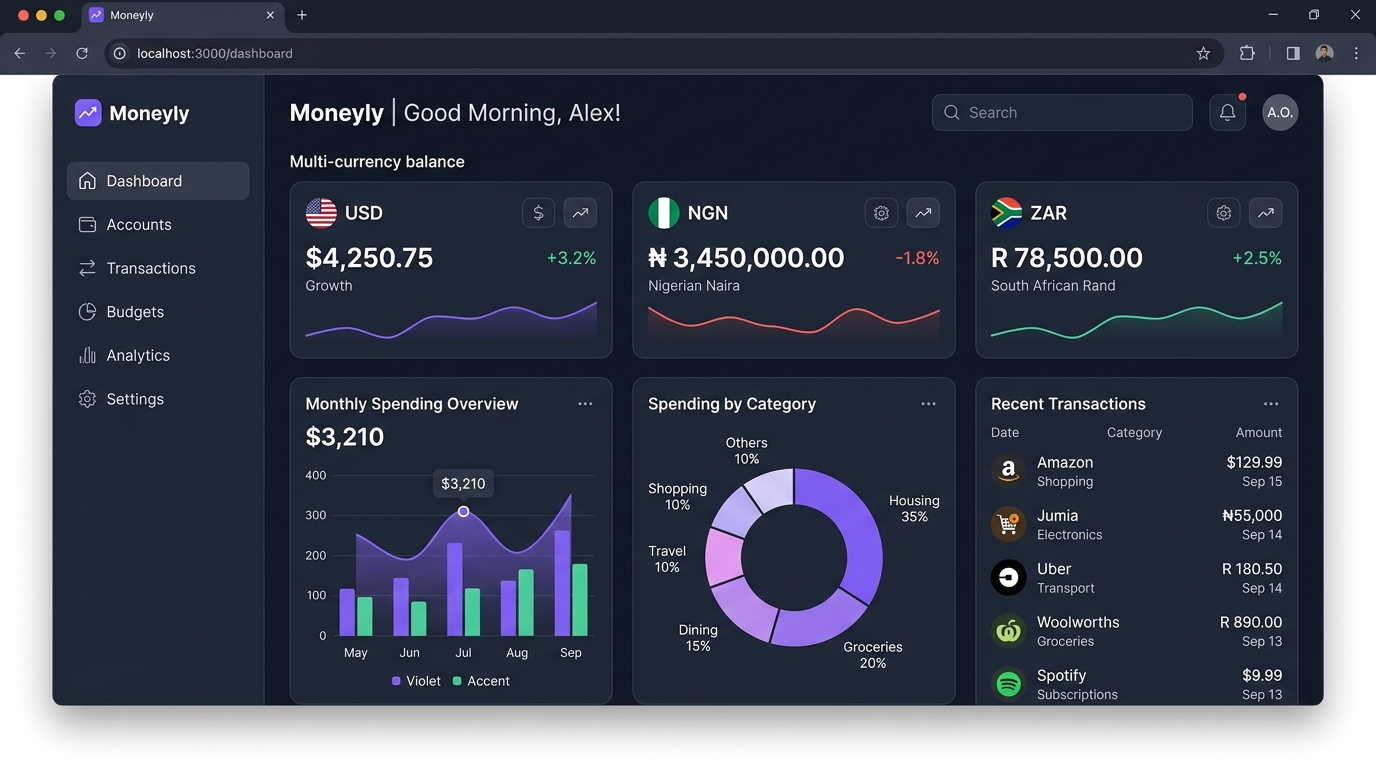Focus the Search field

click(x=1062, y=113)
